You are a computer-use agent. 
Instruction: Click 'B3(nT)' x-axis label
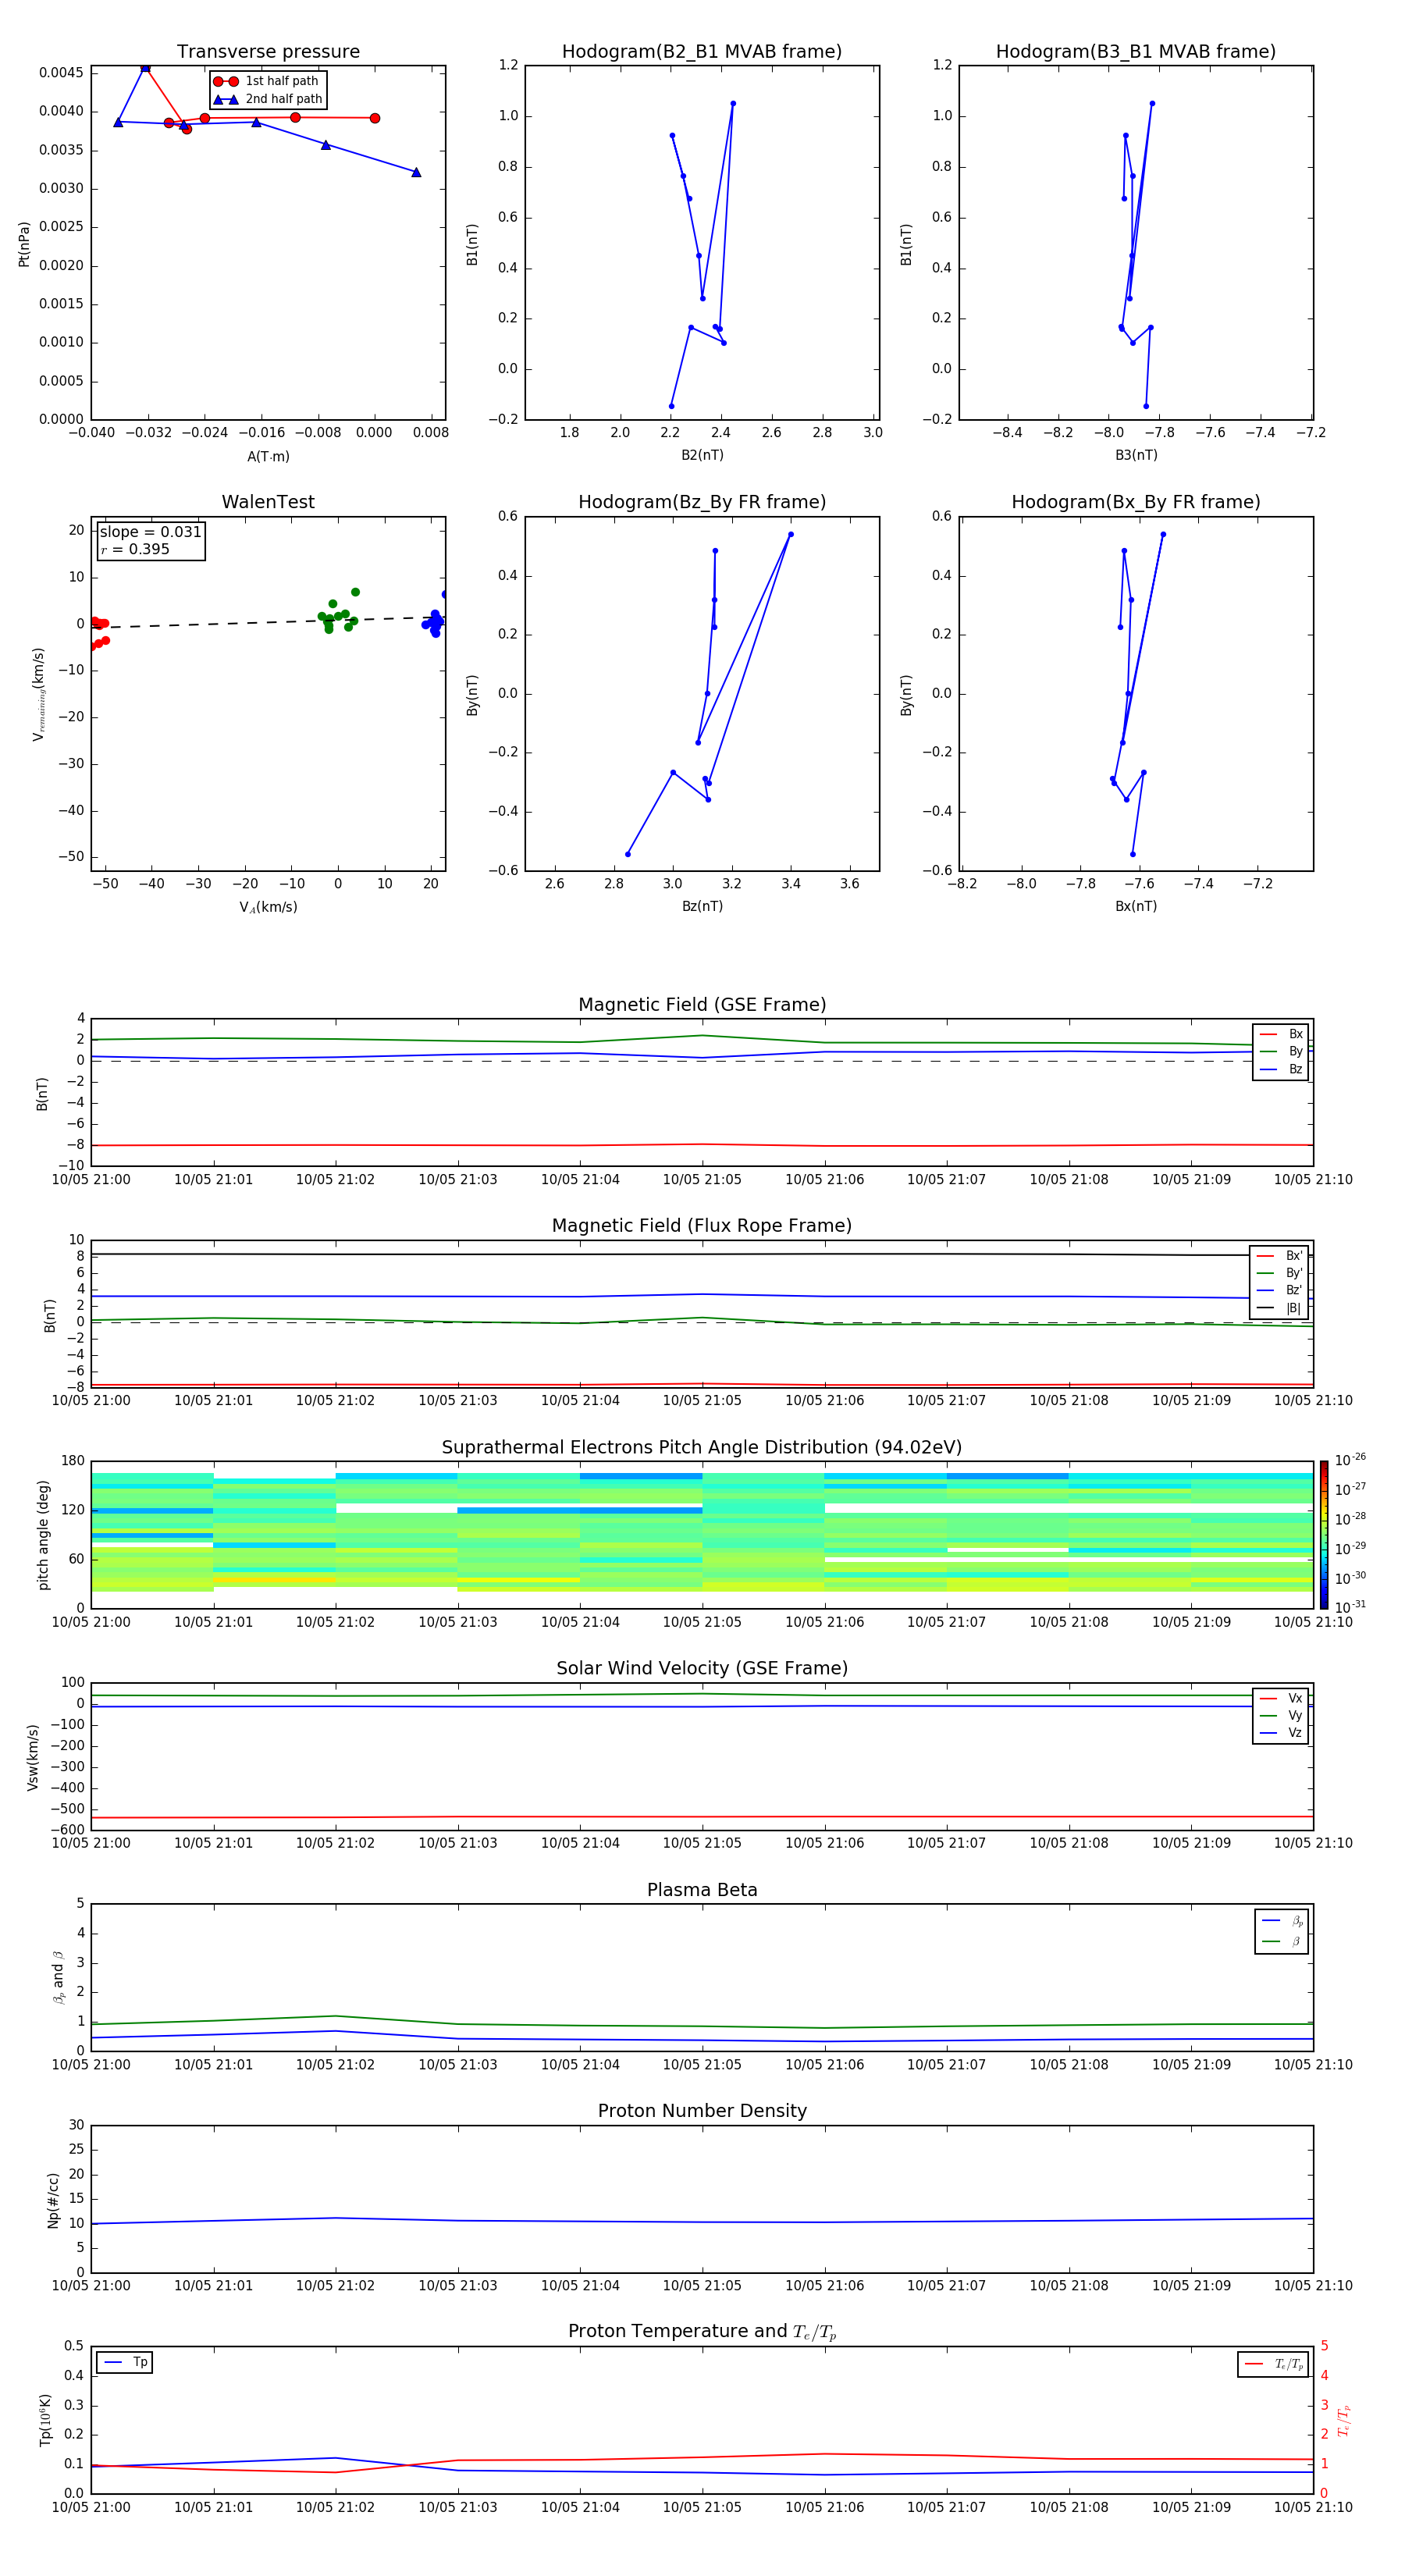point(1136,455)
